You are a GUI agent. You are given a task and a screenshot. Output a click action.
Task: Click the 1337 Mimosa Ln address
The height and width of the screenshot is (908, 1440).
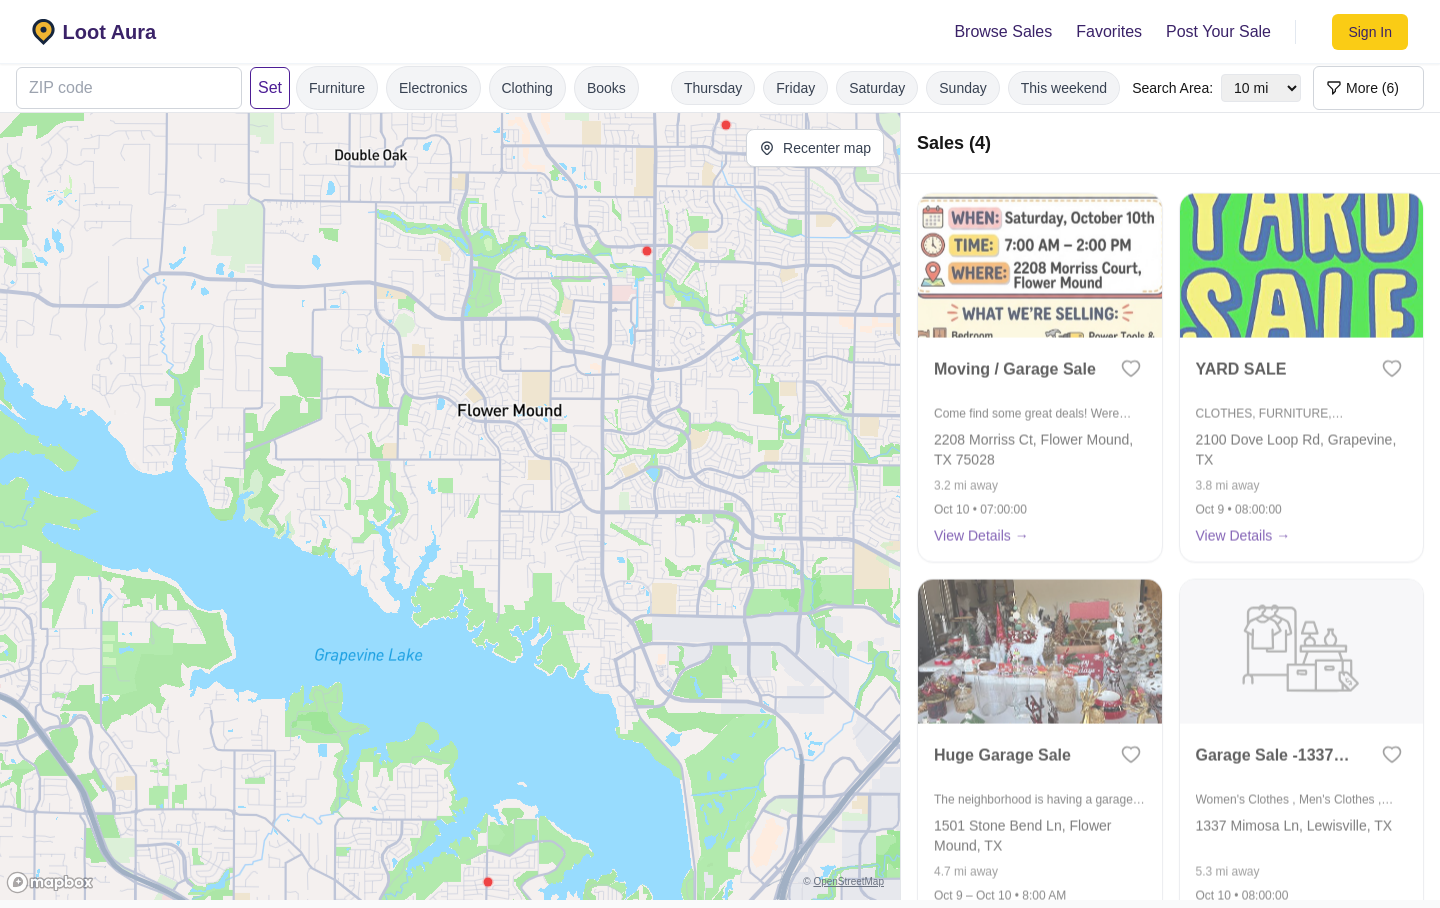pyautogui.click(x=1293, y=826)
